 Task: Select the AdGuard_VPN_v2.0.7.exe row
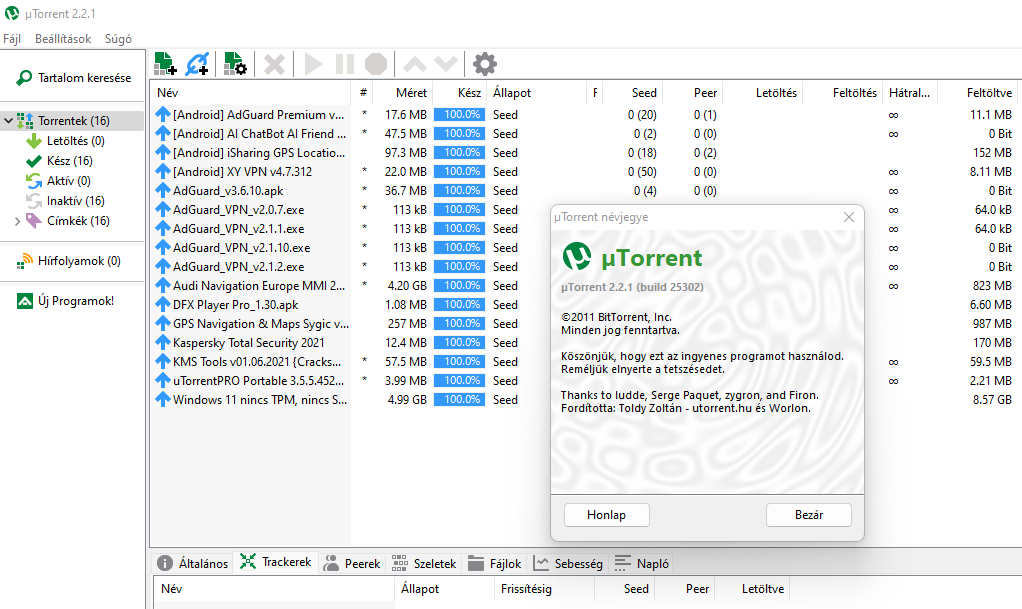[239, 209]
